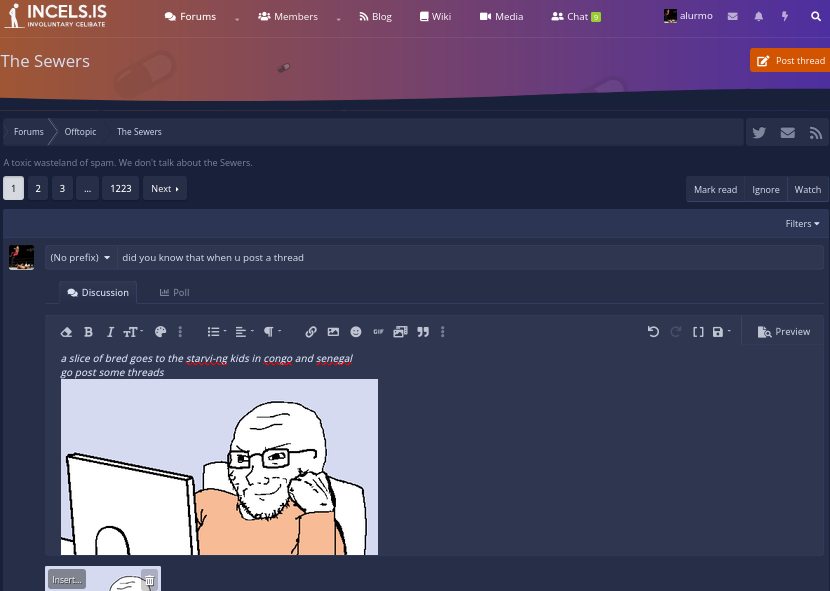Insert a quote block
The width and height of the screenshot is (830, 591).
[423, 332]
